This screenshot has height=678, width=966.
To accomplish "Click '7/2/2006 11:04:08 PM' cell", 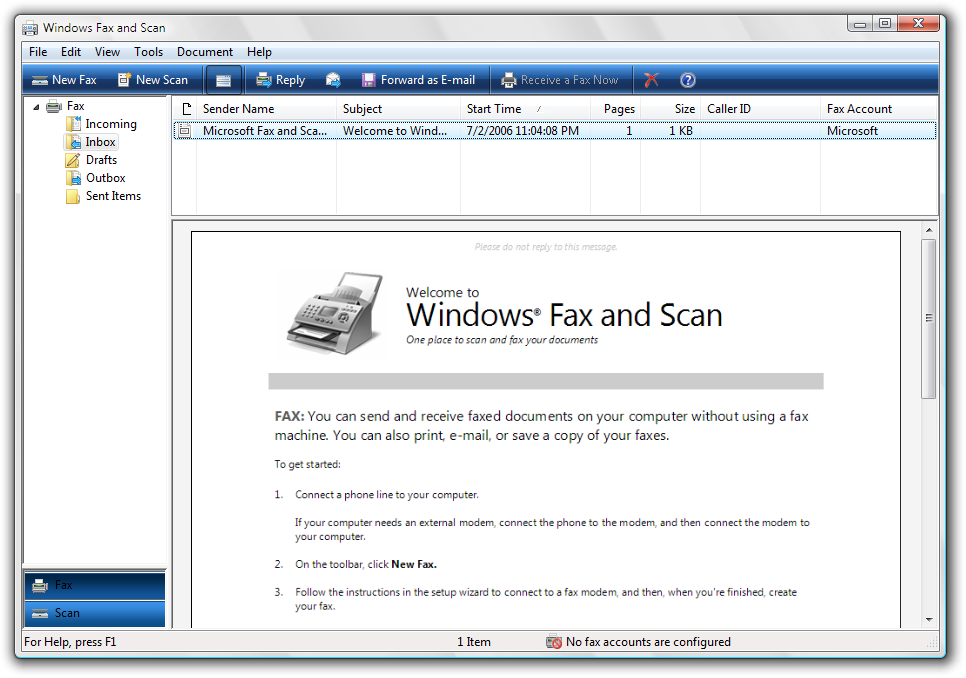I will tap(522, 131).
